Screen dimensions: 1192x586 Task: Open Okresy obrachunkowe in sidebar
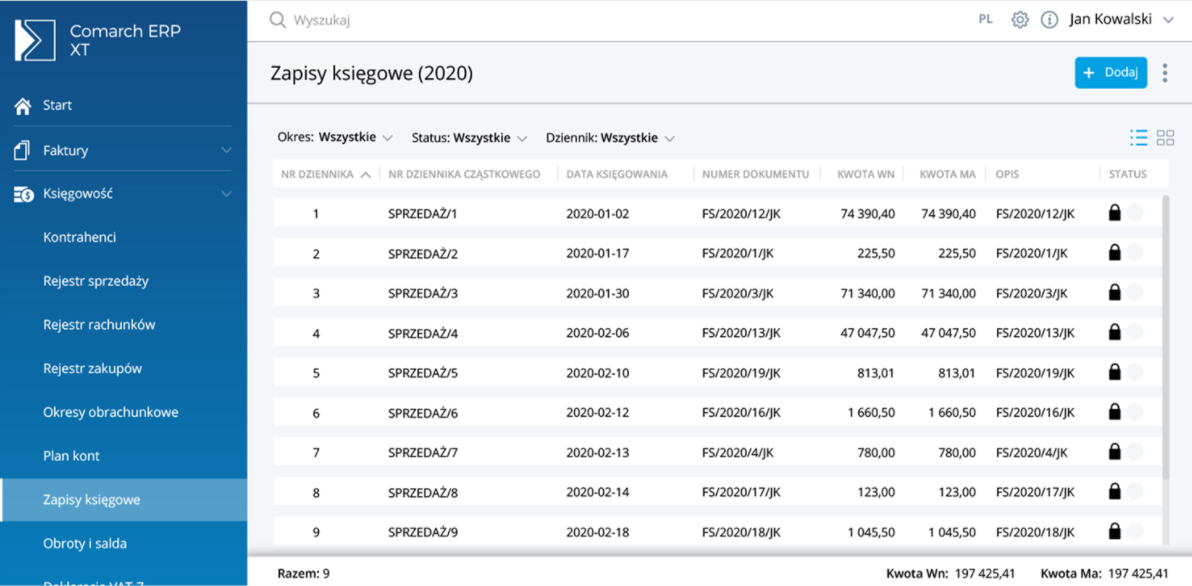tap(111, 413)
